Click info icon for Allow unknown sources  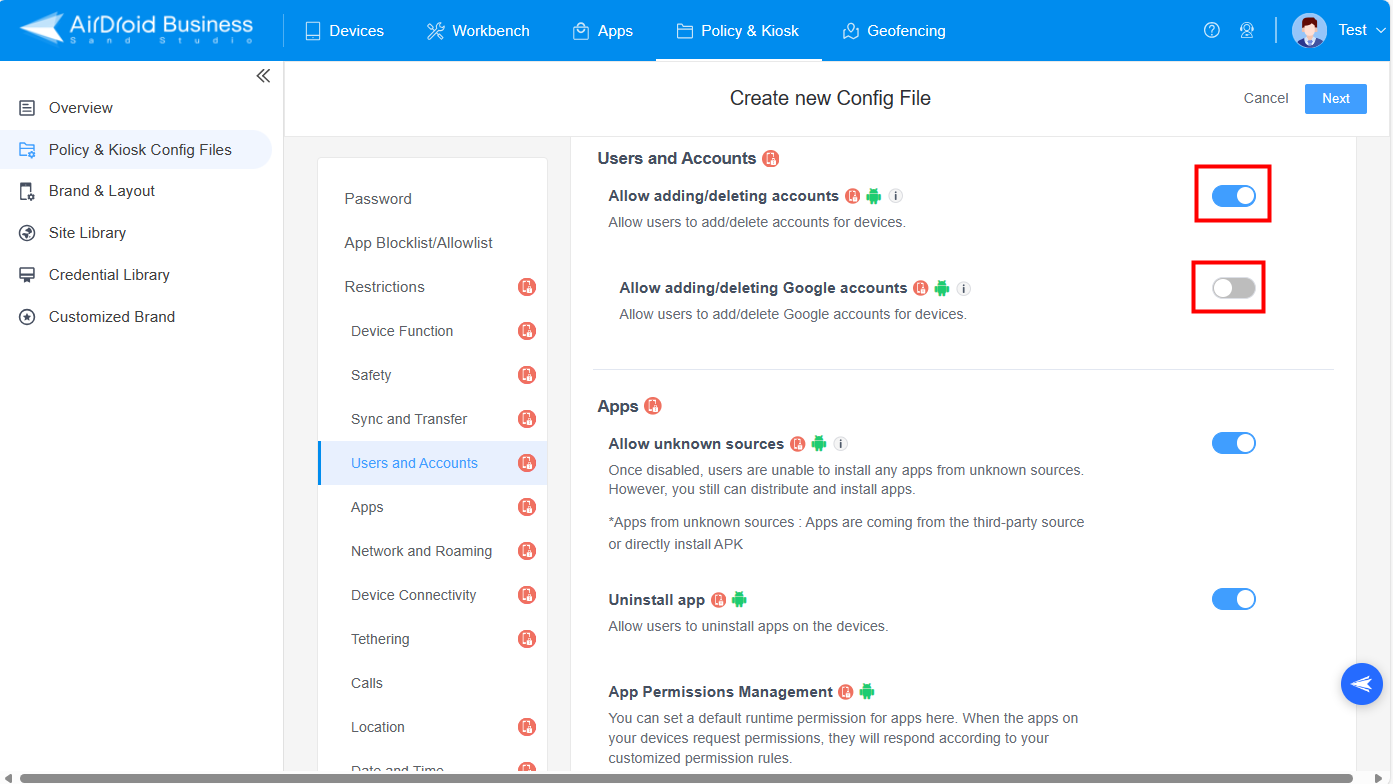point(841,443)
